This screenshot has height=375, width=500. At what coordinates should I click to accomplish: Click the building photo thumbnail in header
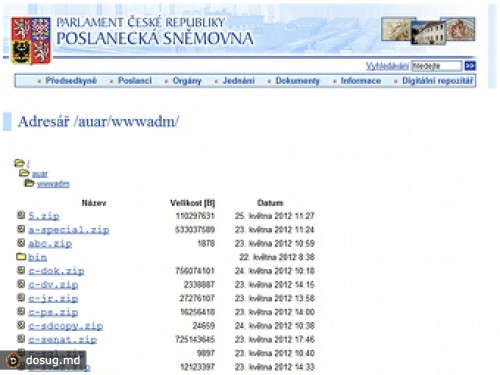pos(429,33)
